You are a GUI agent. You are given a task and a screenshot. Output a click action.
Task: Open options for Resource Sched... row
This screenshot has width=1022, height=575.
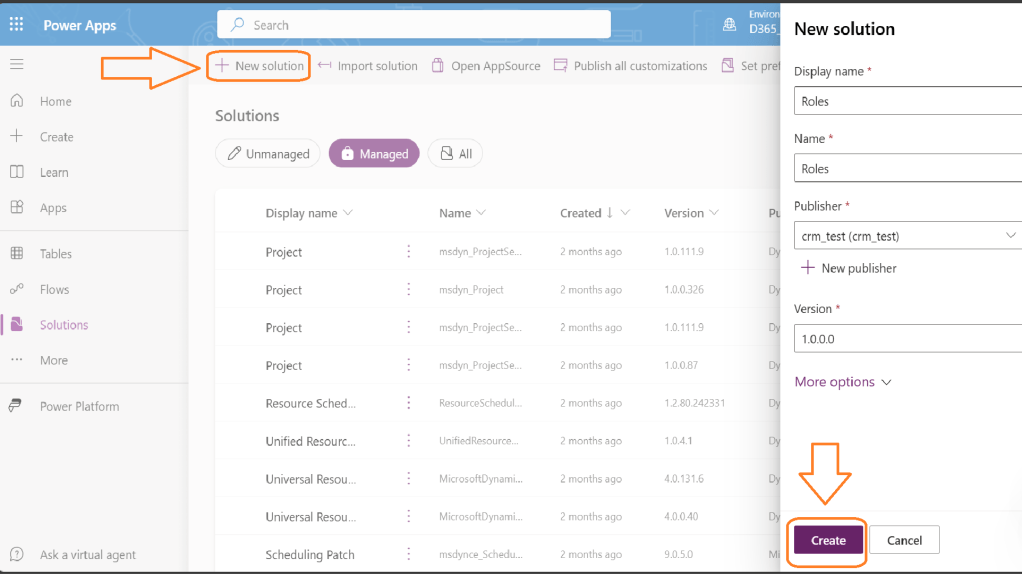coord(409,403)
